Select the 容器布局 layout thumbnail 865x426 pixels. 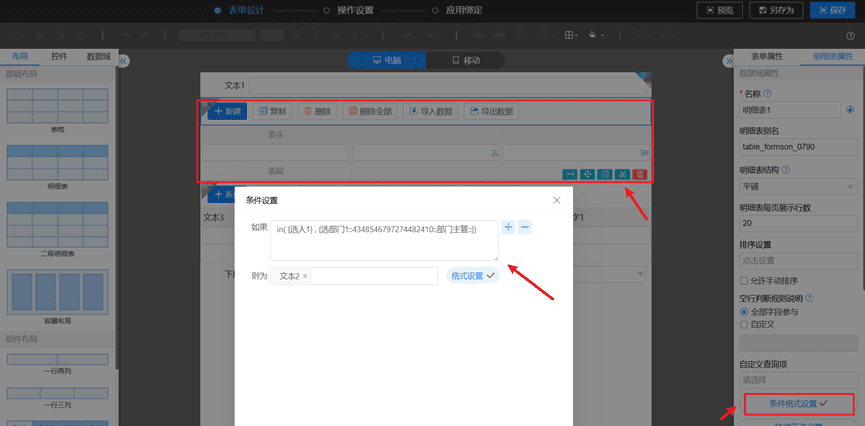(x=57, y=292)
